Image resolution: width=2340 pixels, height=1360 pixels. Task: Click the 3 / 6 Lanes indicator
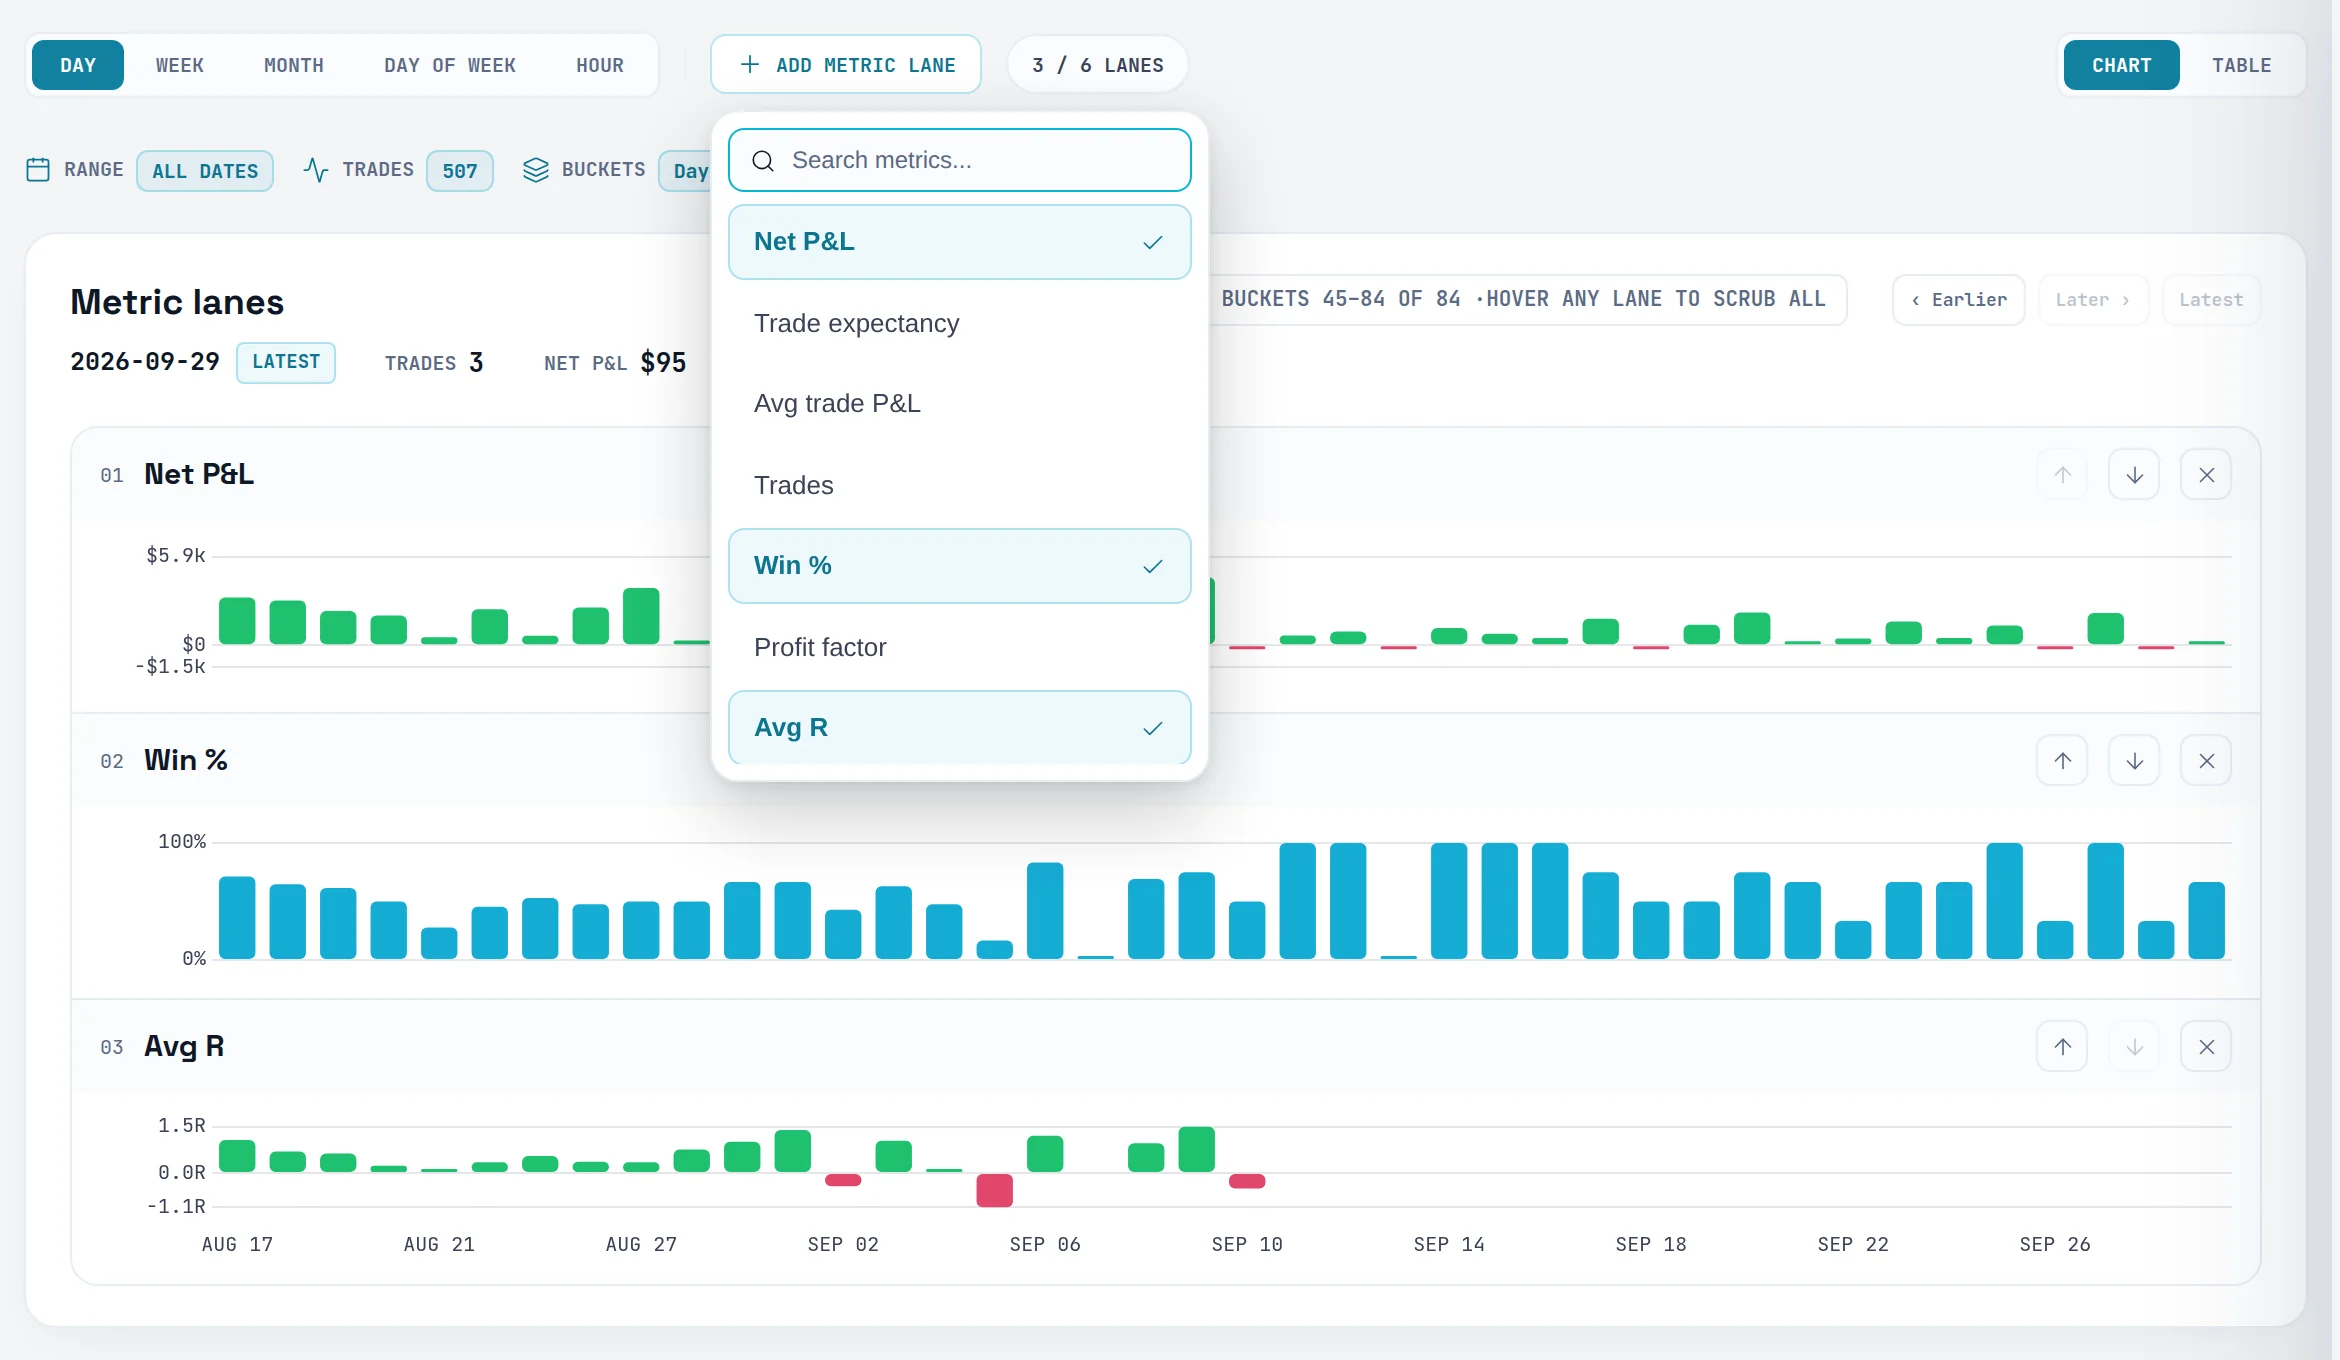(x=1098, y=65)
